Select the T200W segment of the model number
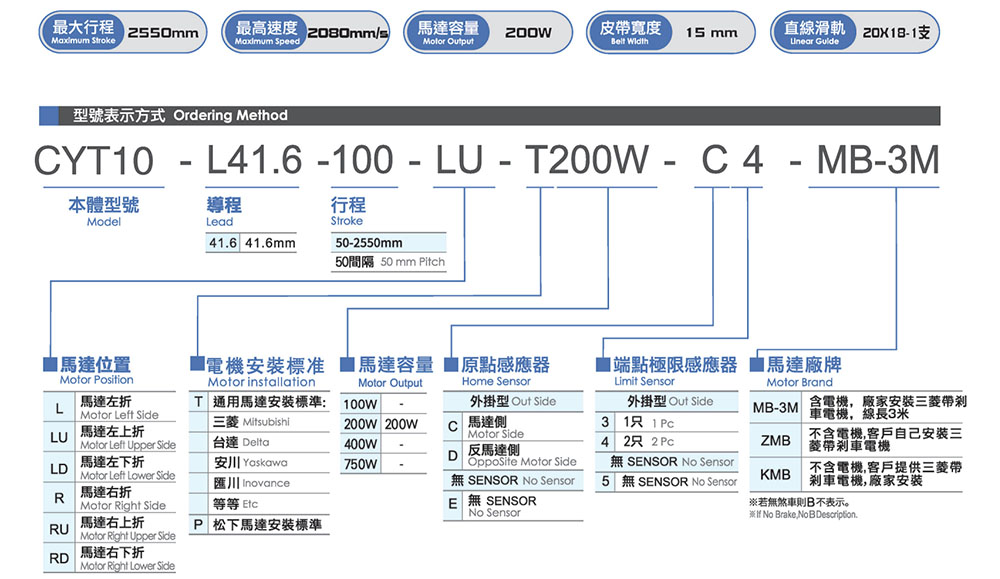 [x=587, y=160]
